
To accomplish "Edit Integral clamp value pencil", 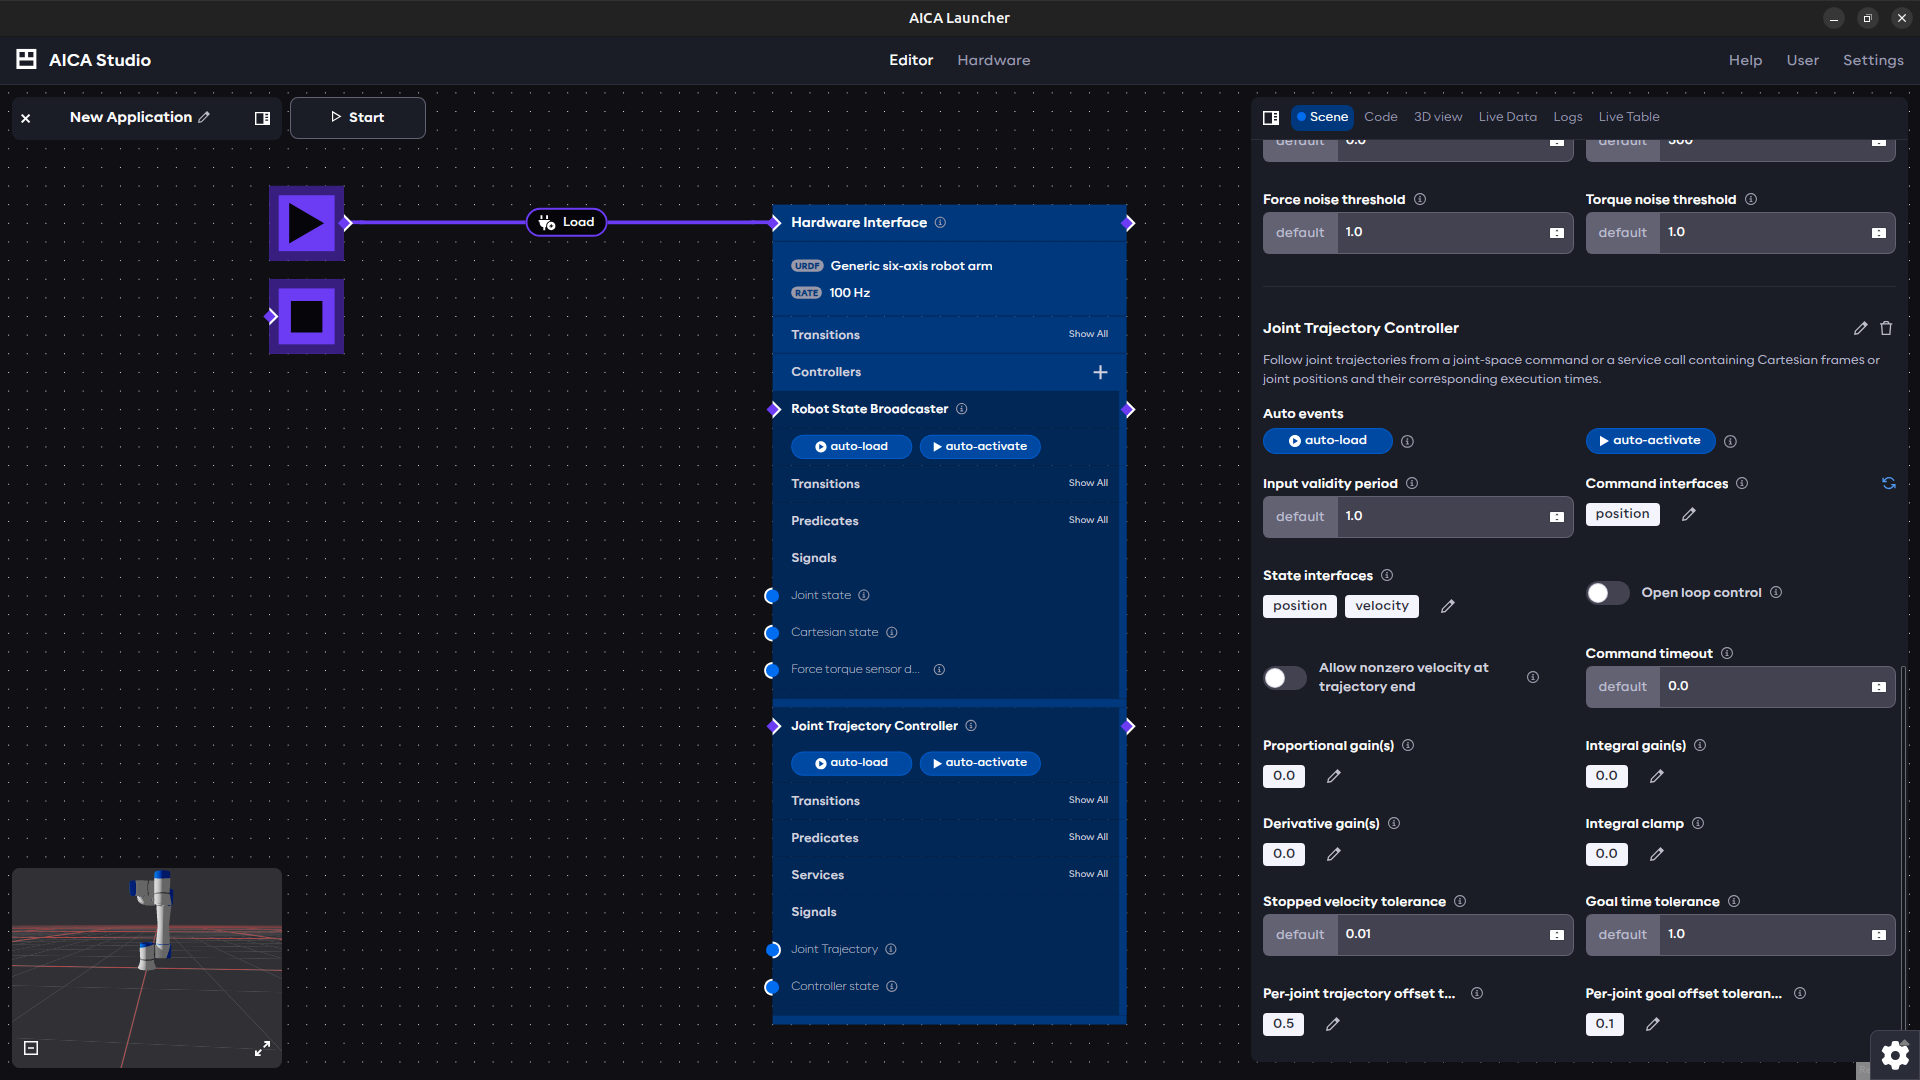I will click(x=1656, y=854).
